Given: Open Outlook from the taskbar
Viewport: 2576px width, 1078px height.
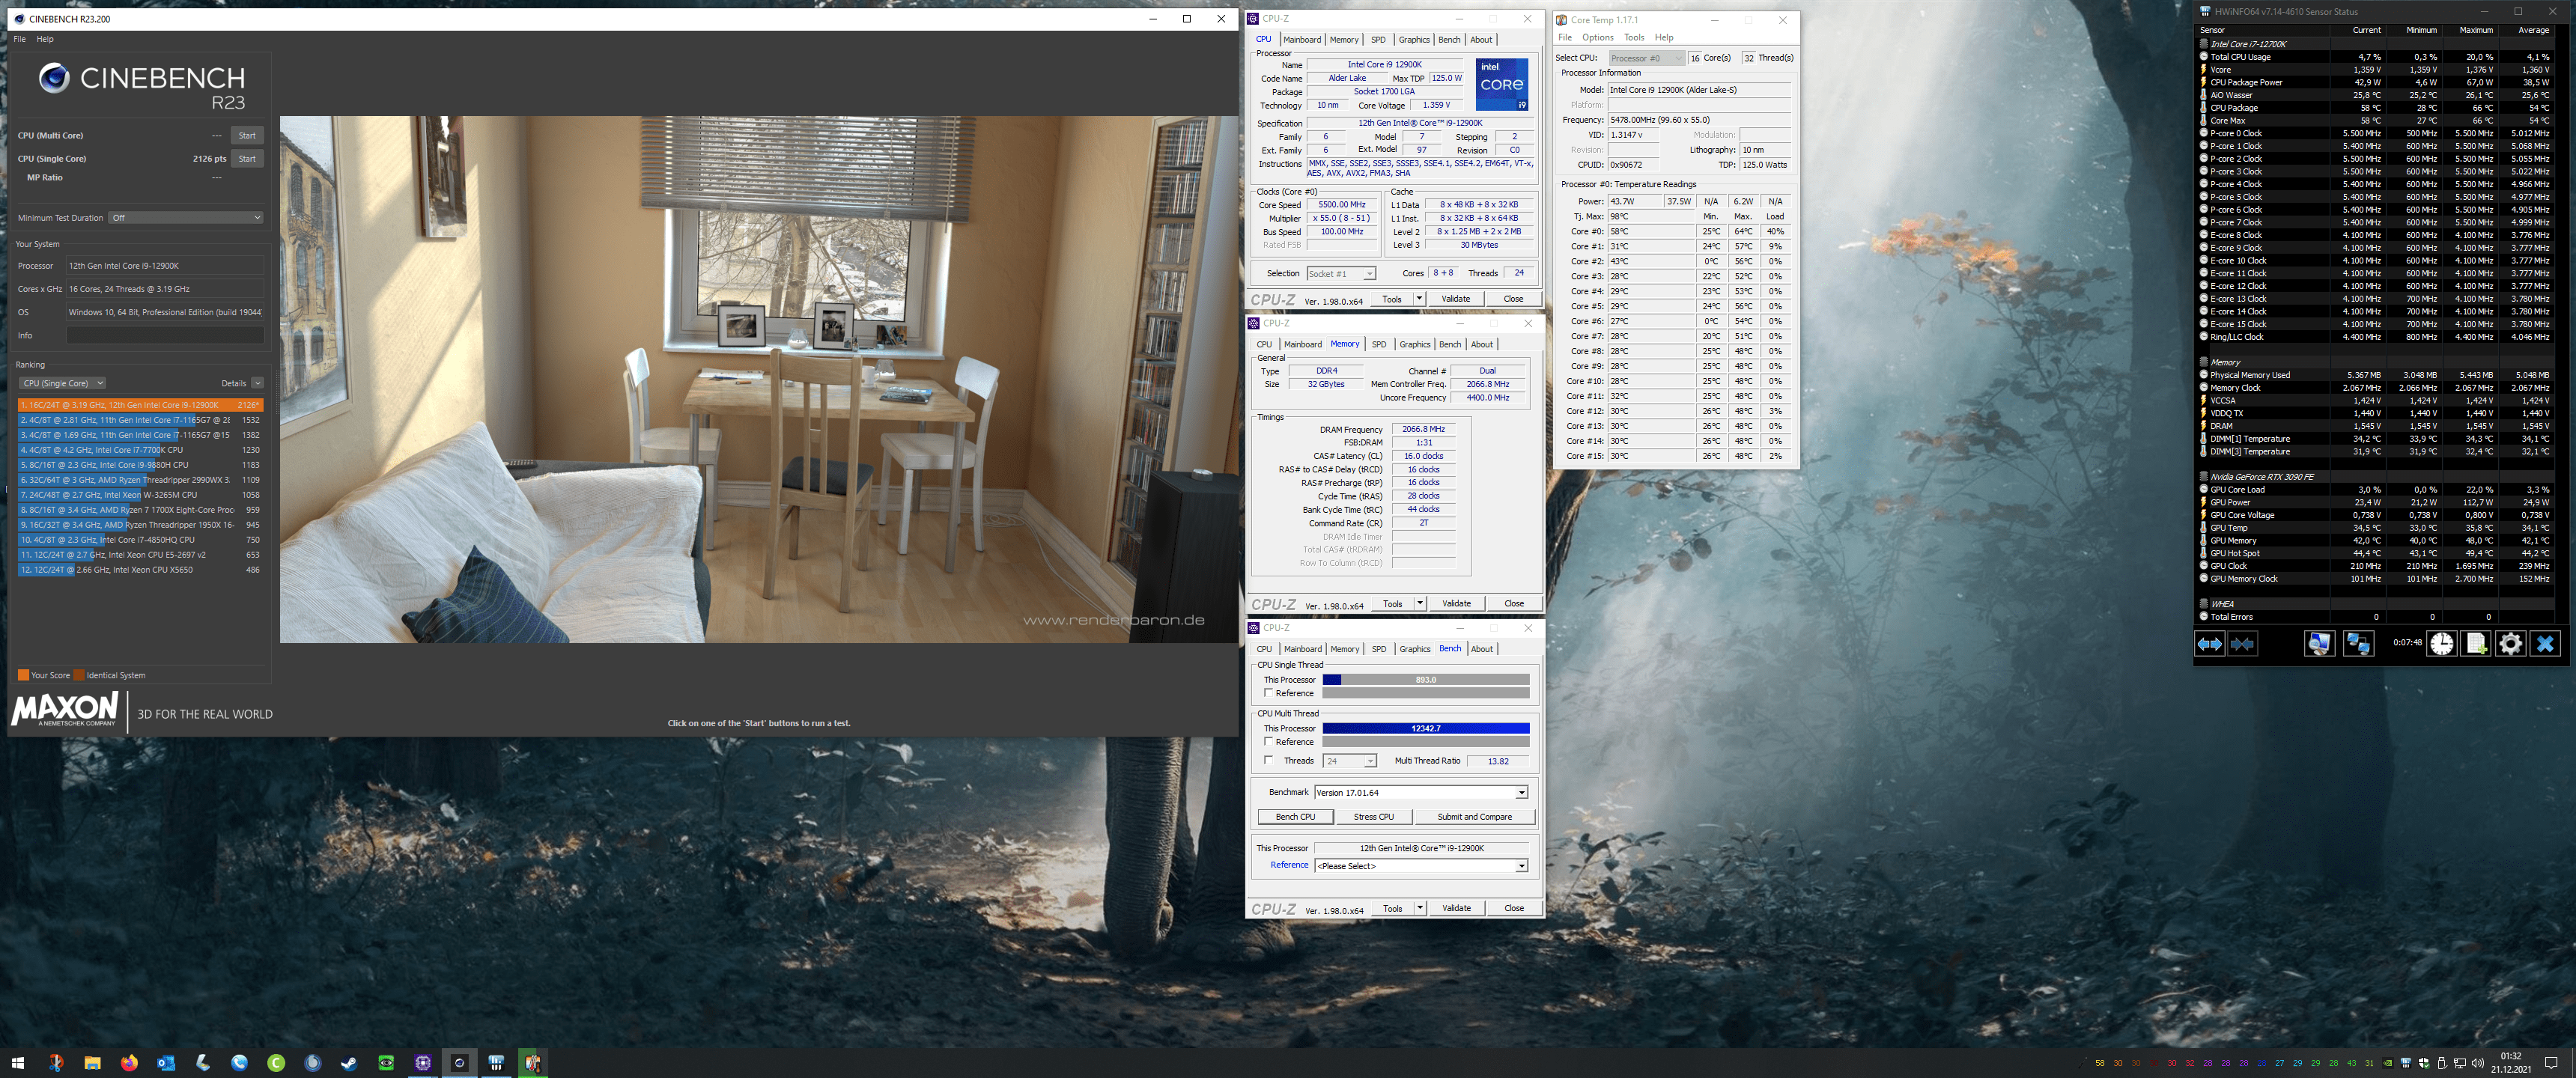Looking at the screenshot, I should [x=166, y=1062].
